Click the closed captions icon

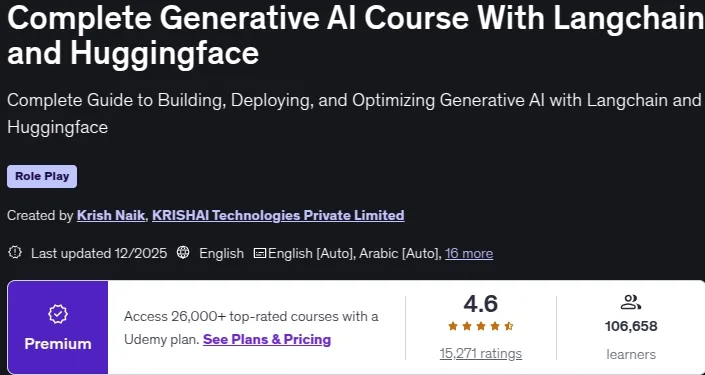pyautogui.click(x=260, y=253)
